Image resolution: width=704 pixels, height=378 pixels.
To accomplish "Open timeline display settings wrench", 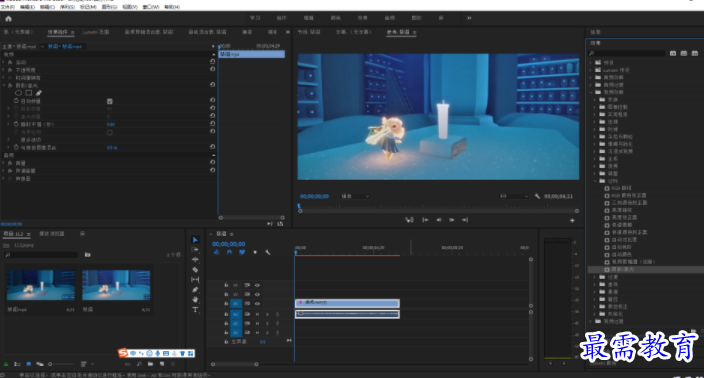I will click(x=268, y=252).
